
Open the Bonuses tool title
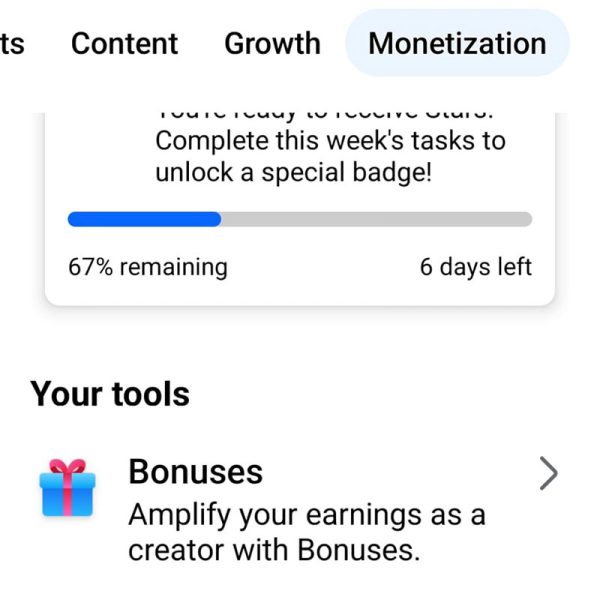[196, 471]
